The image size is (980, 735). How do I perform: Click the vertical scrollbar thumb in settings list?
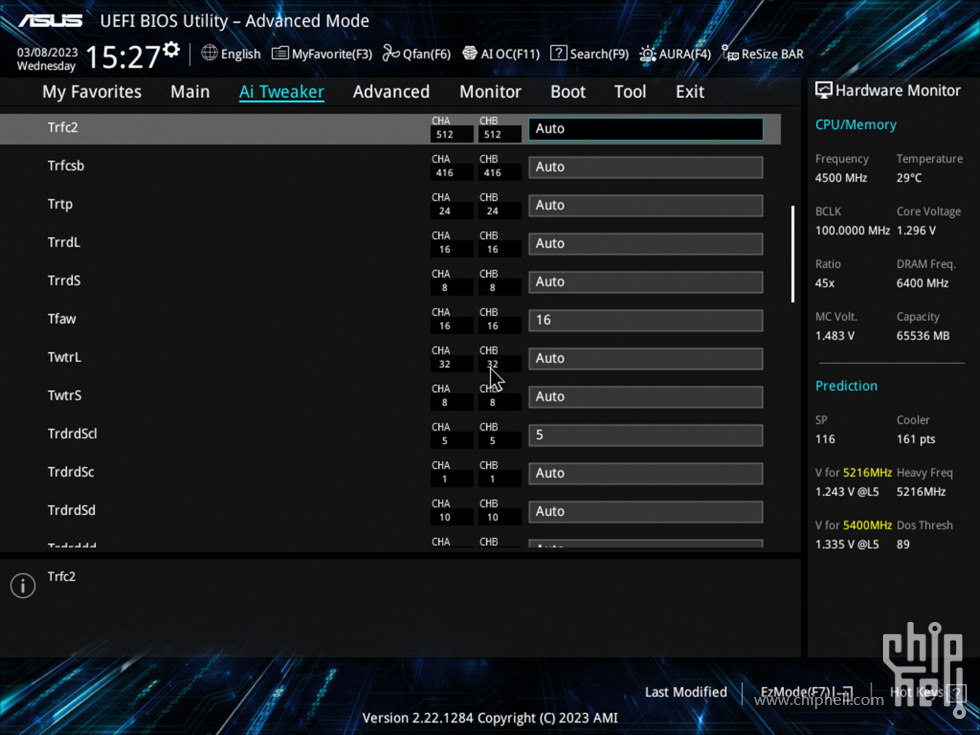[792, 254]
